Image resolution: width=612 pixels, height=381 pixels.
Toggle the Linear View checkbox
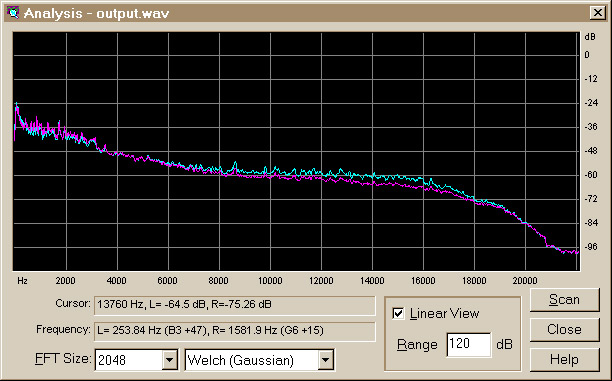pos(398,313)
